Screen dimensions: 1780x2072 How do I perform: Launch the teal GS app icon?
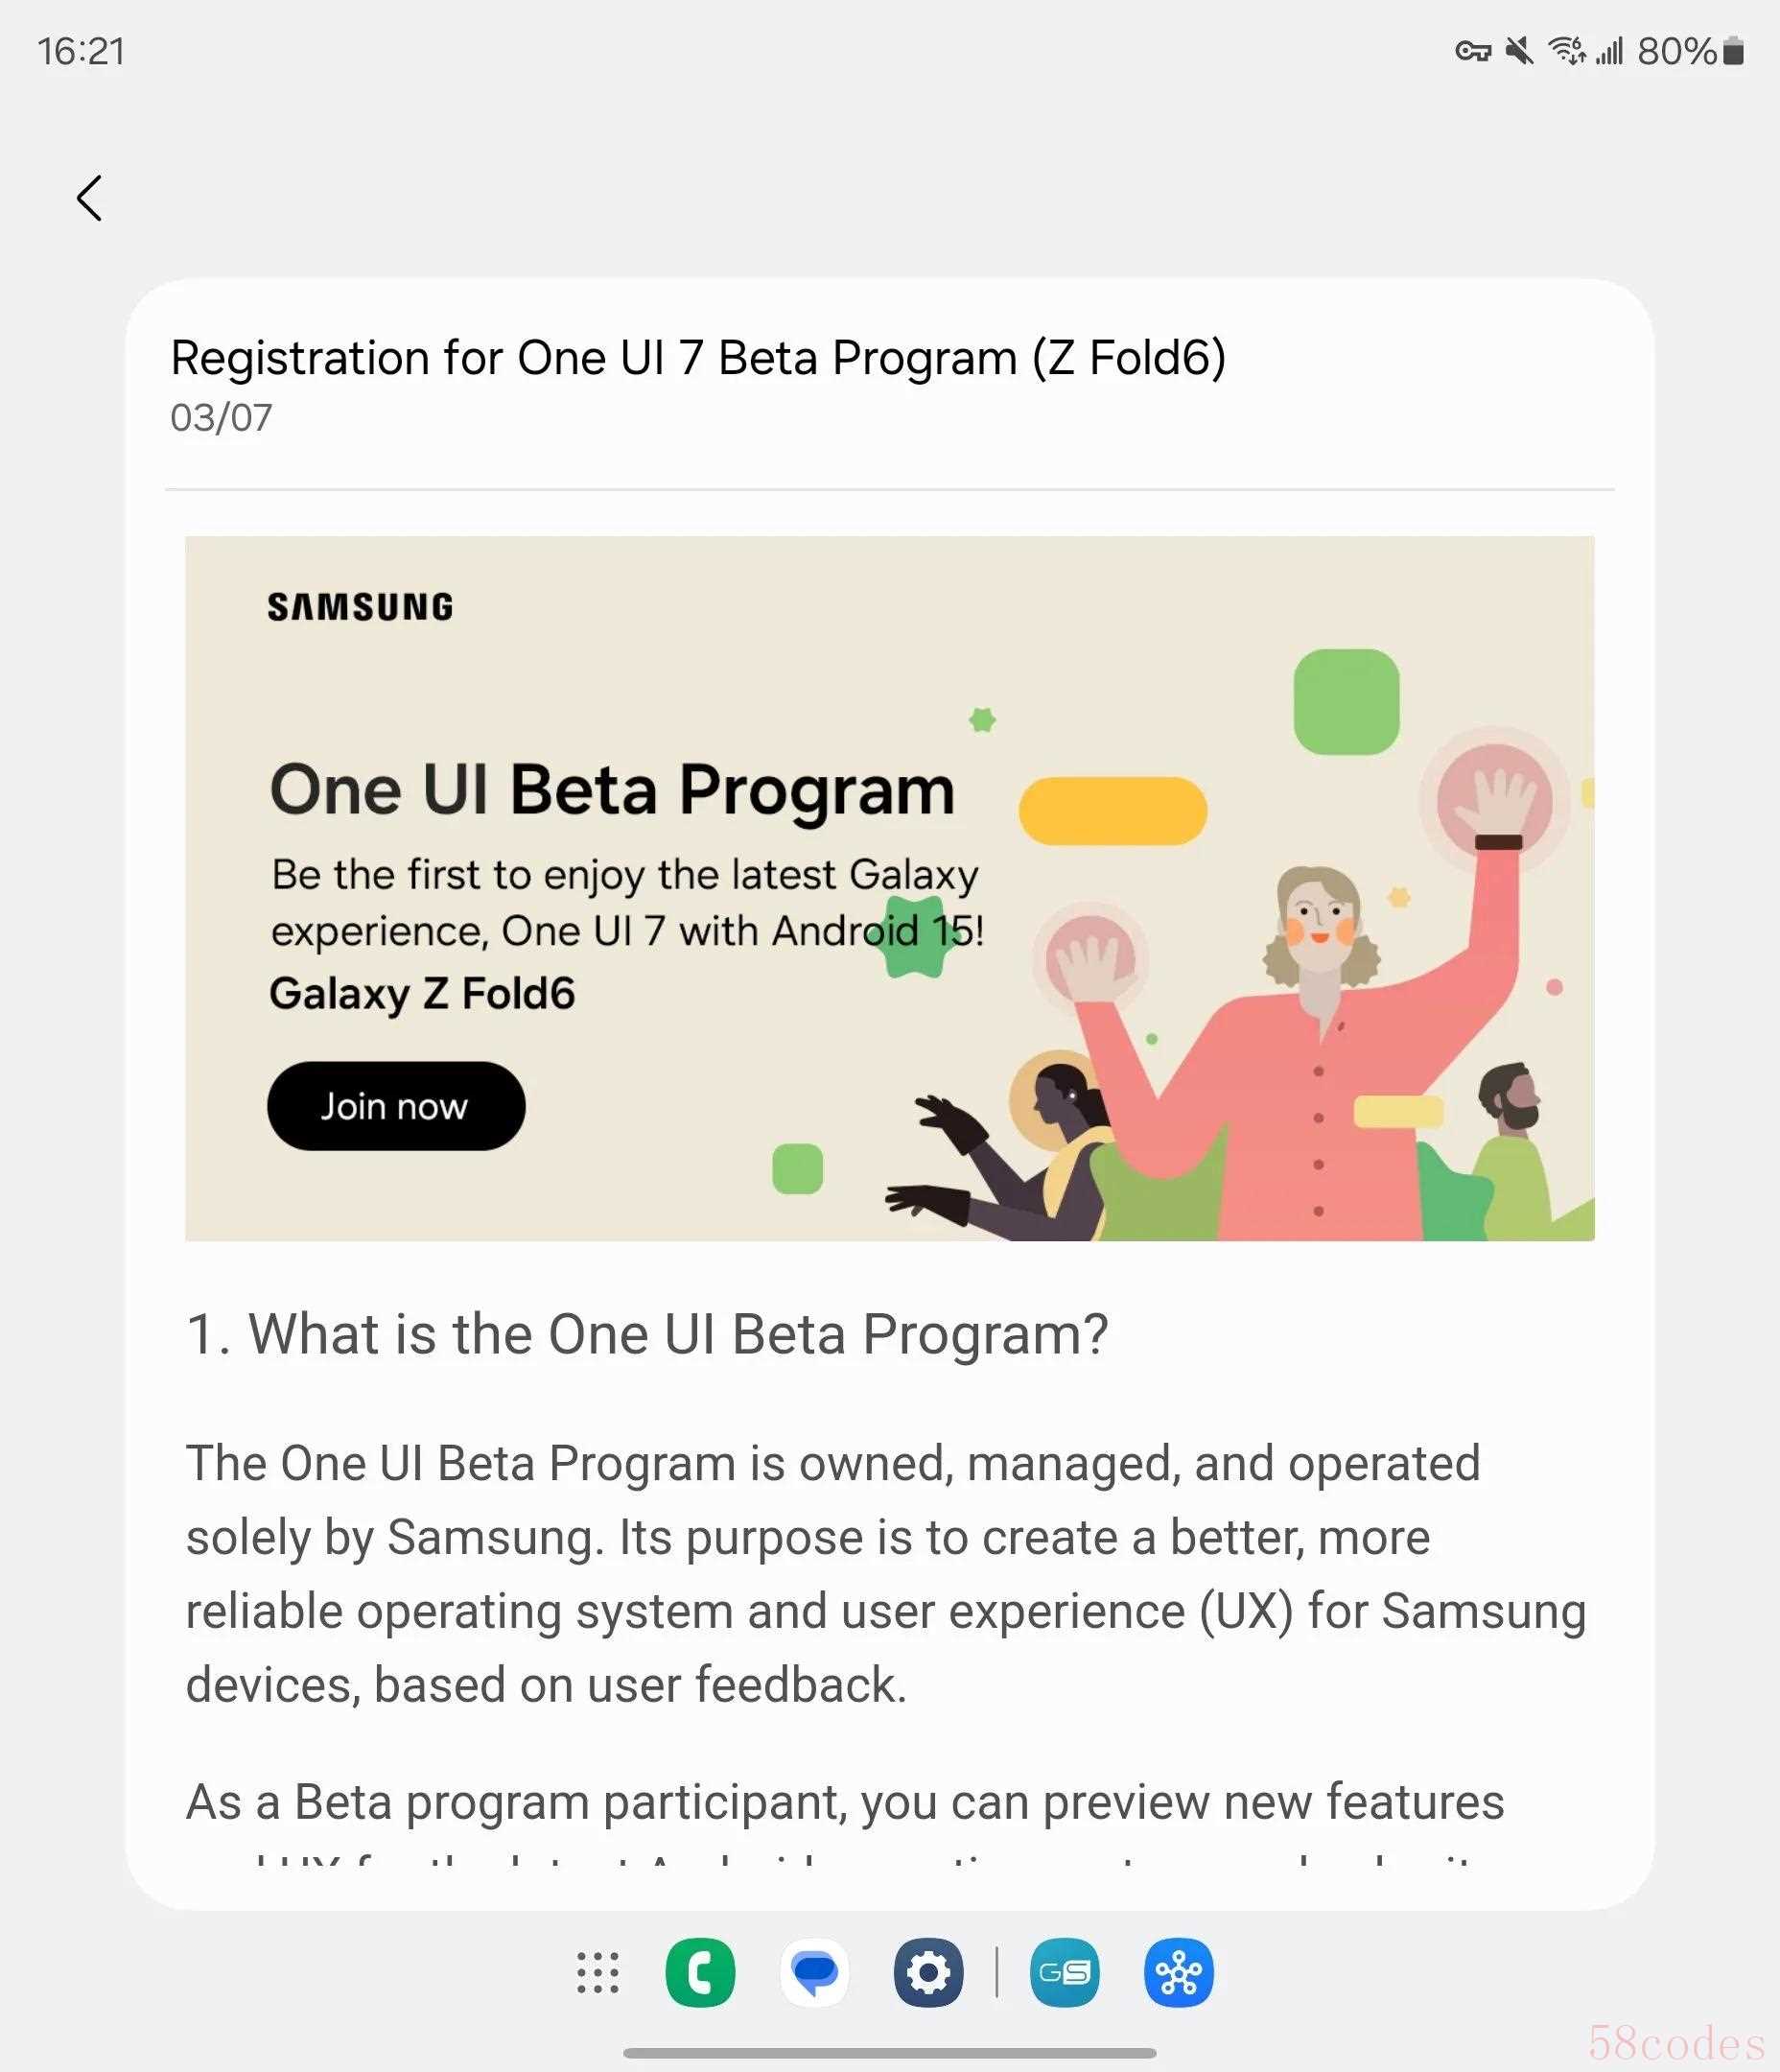point(1064,1972)
